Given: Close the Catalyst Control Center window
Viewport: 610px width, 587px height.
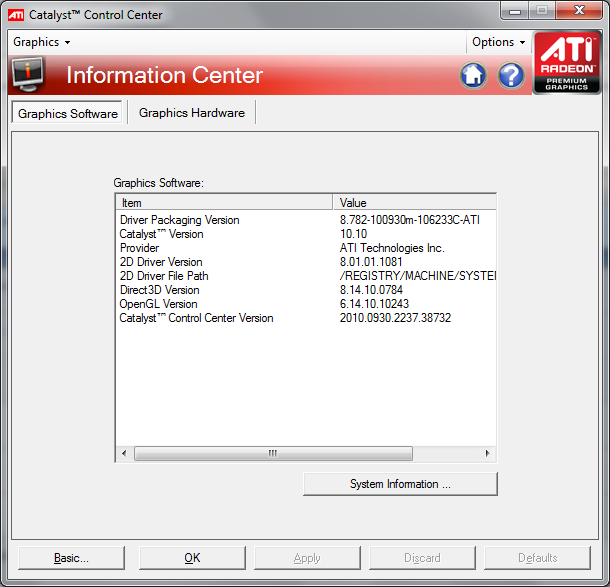Looking at the screenshot, I should pos(579,11).
